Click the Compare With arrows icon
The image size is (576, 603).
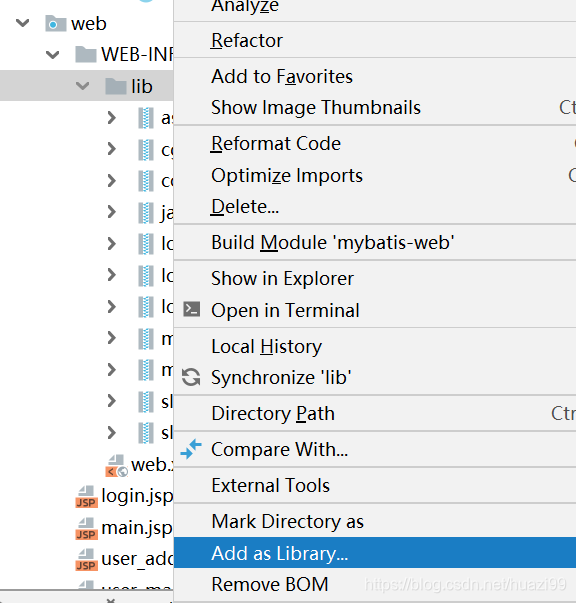pos(191,449)
